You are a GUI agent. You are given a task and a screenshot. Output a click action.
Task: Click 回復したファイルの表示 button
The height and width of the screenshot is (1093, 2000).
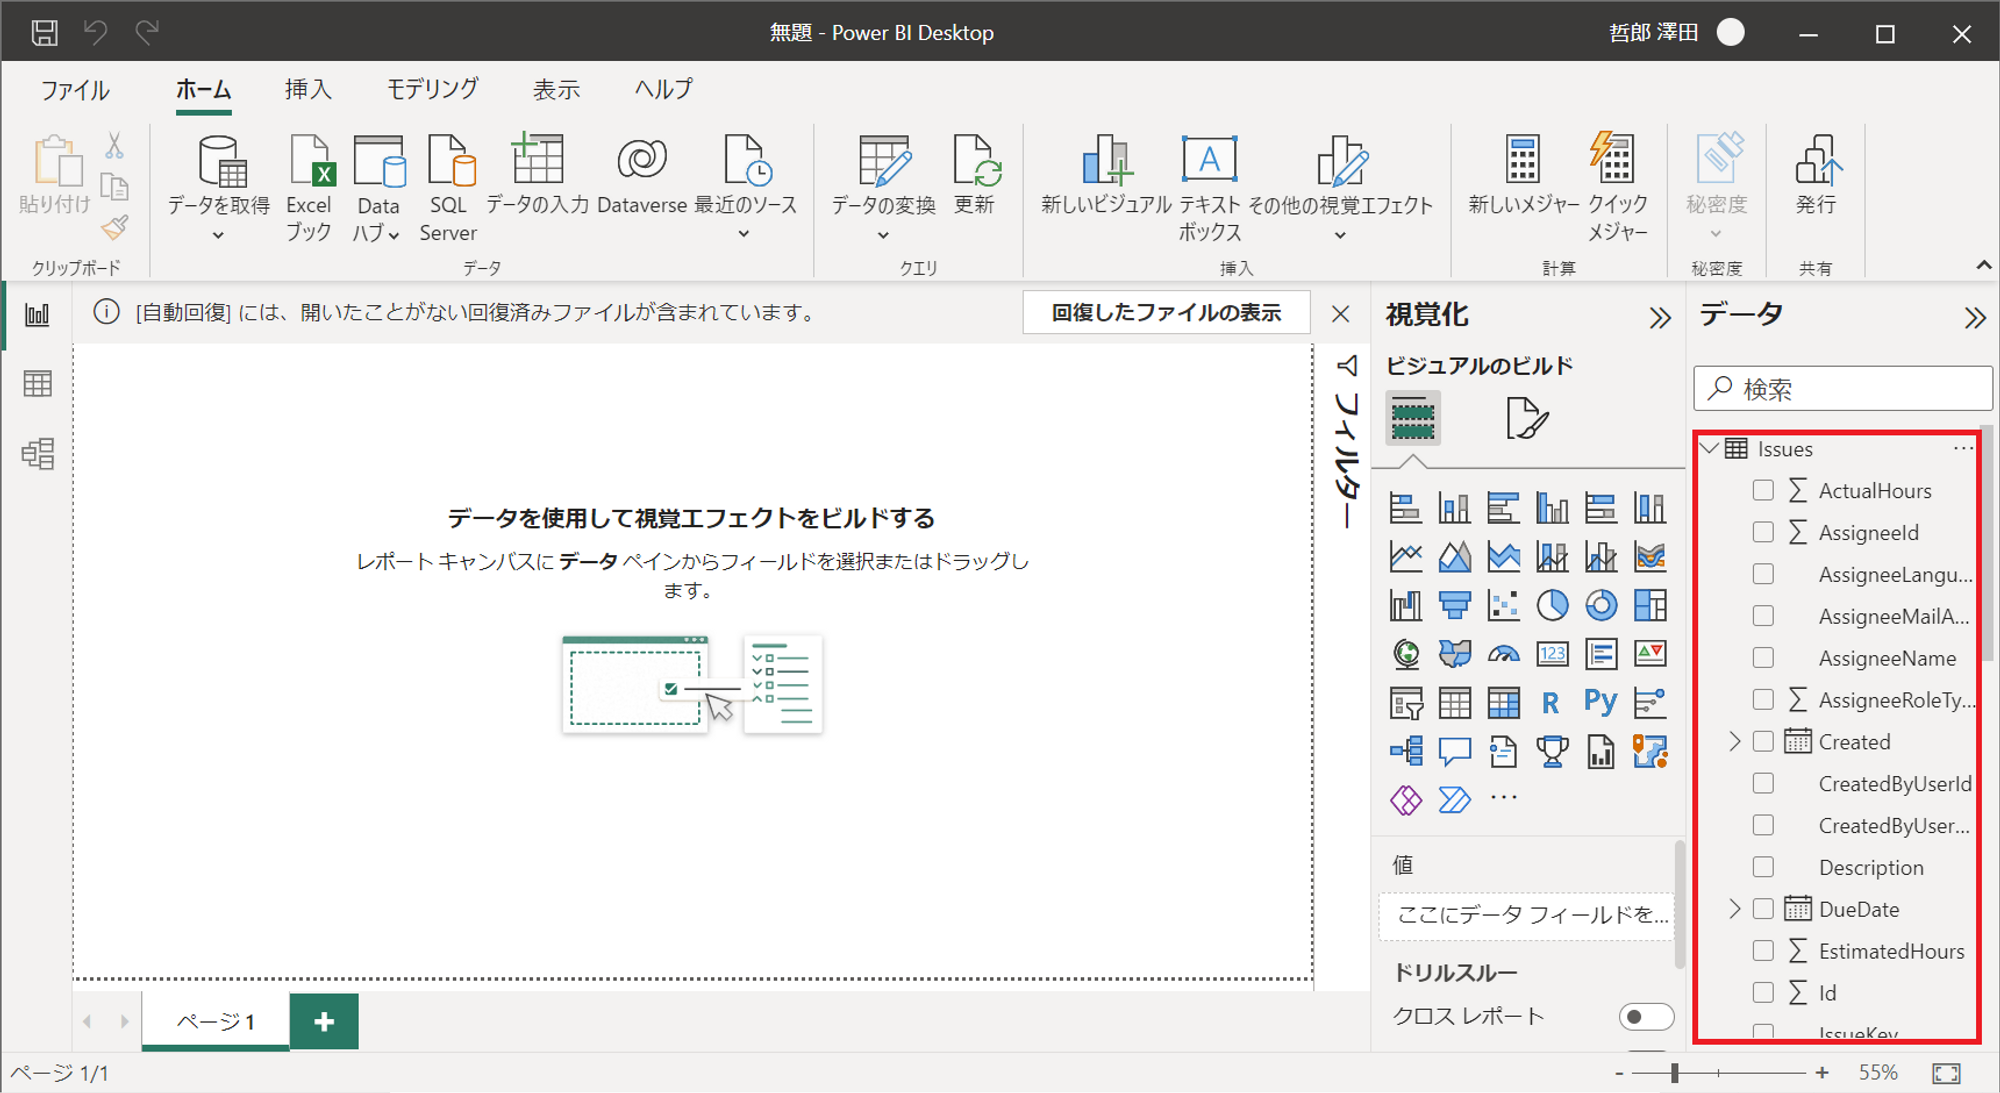(x=1166, y=313)
